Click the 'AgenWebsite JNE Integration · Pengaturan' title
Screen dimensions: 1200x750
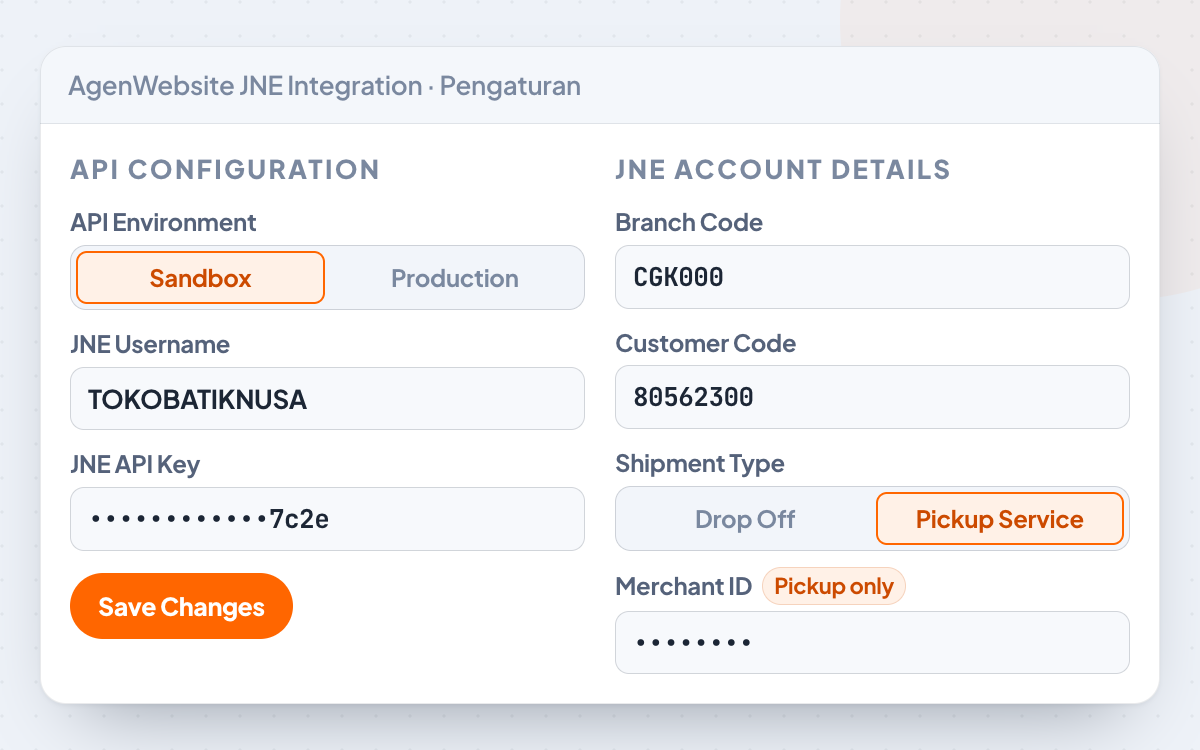coord(324,86)
